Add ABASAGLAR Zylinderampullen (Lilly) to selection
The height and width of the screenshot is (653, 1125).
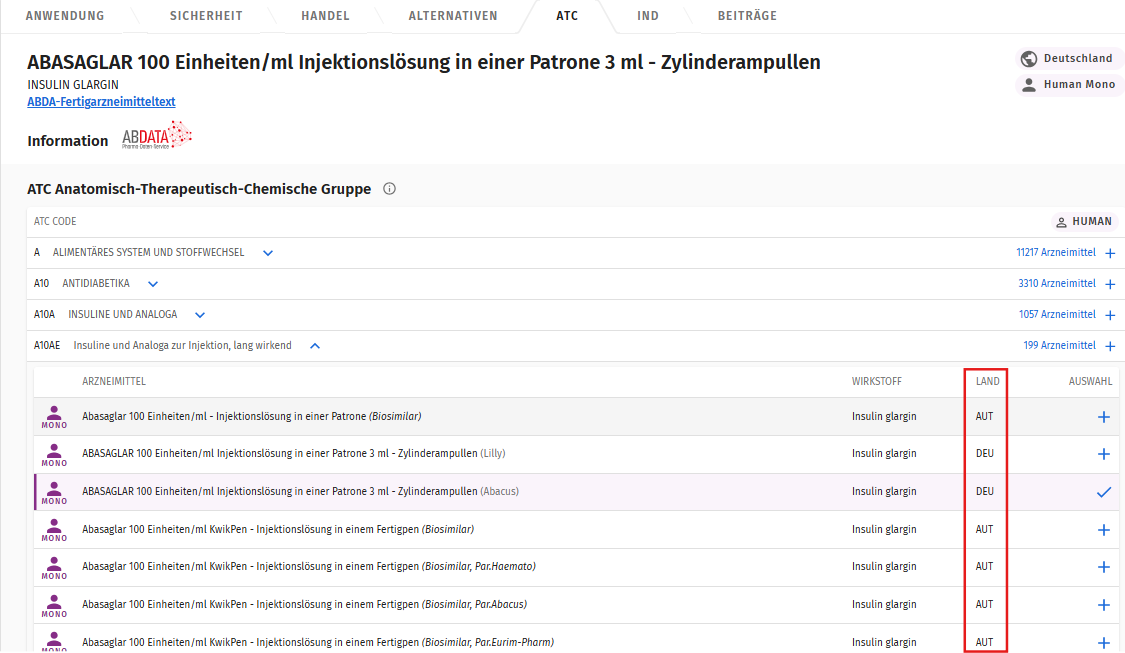point(1103,454)
